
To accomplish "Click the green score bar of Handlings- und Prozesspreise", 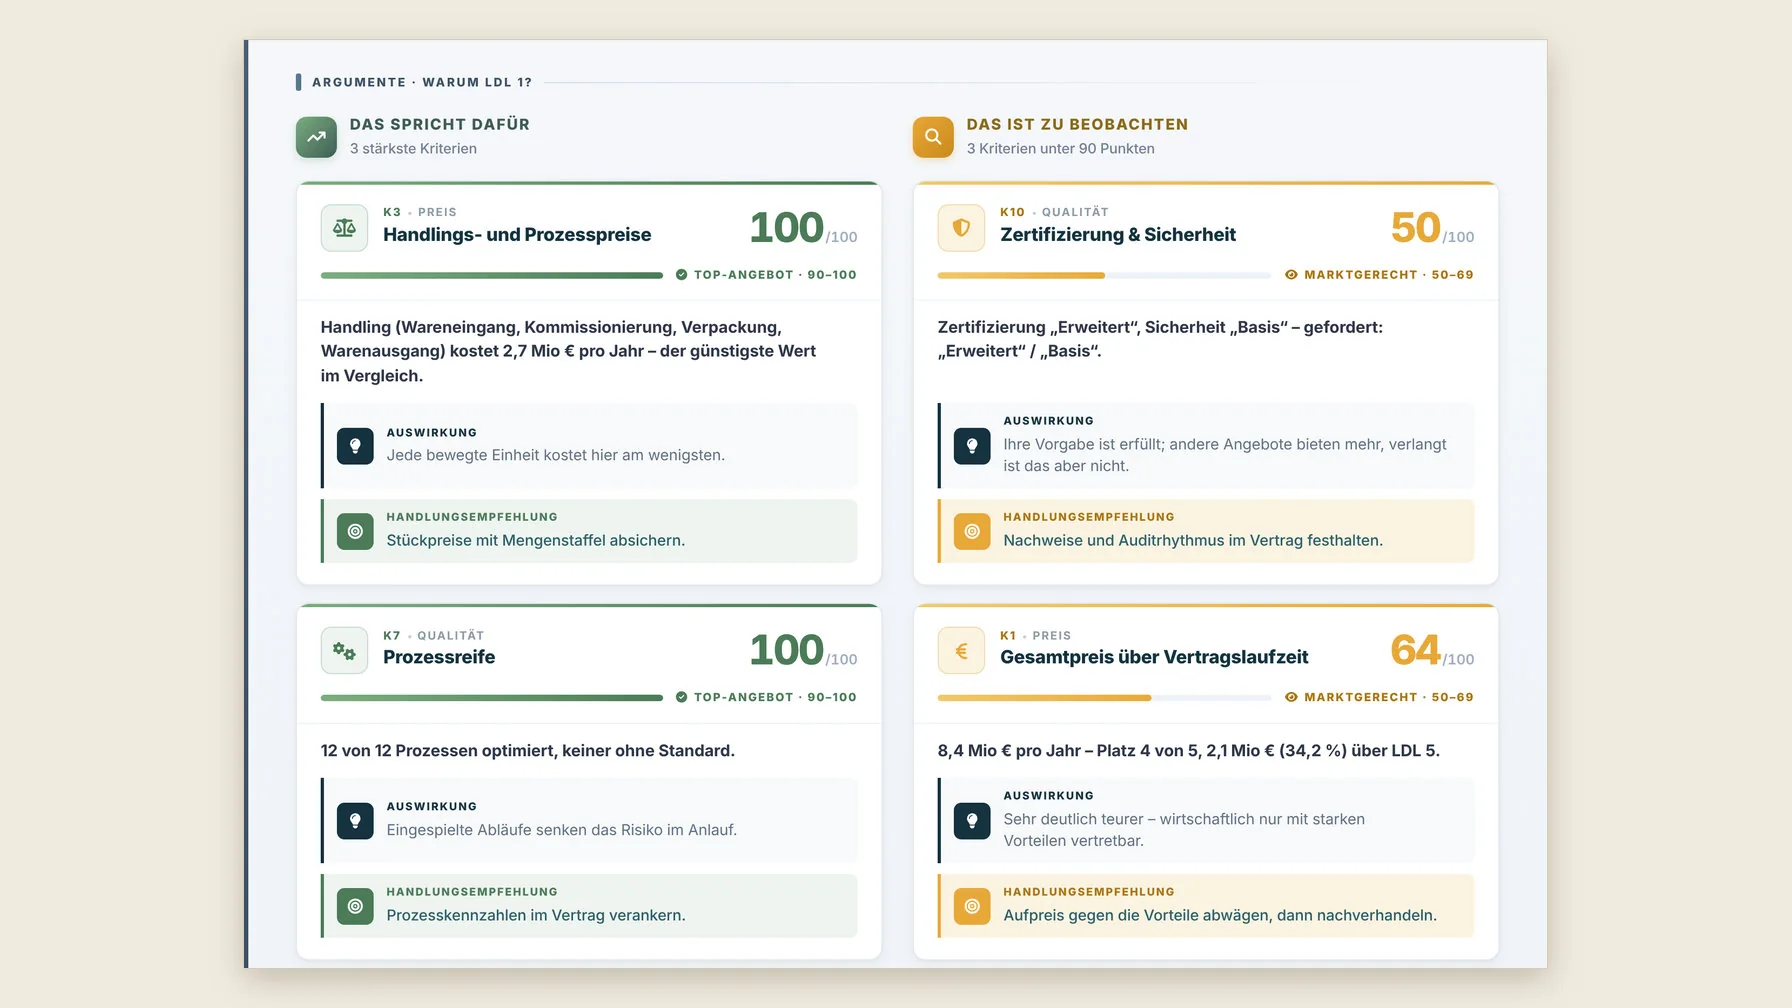I will 492,275.
